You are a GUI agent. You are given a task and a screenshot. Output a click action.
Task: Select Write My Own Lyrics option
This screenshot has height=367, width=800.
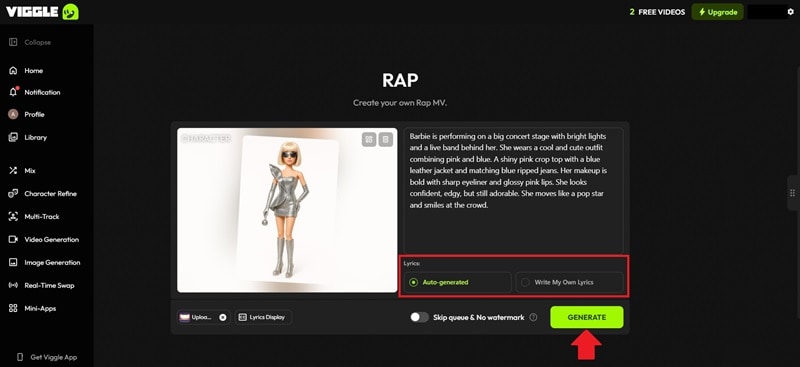click(569, 282)
